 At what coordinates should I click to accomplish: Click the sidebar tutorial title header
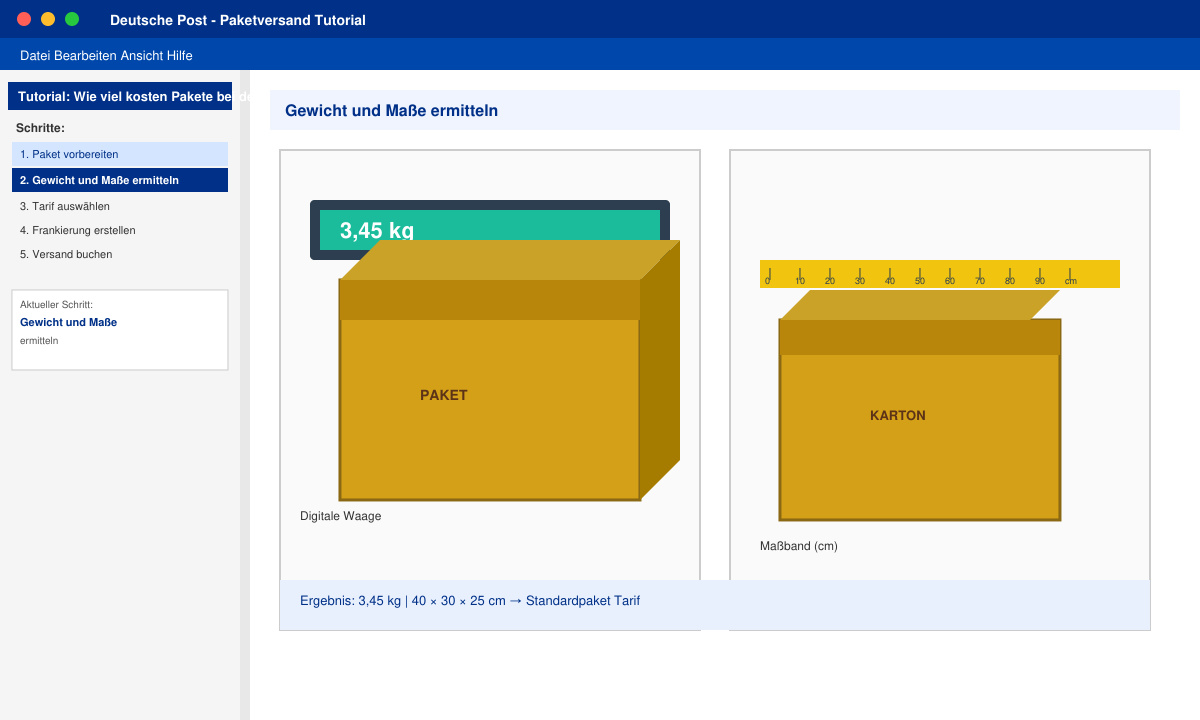tap(120, 96)
